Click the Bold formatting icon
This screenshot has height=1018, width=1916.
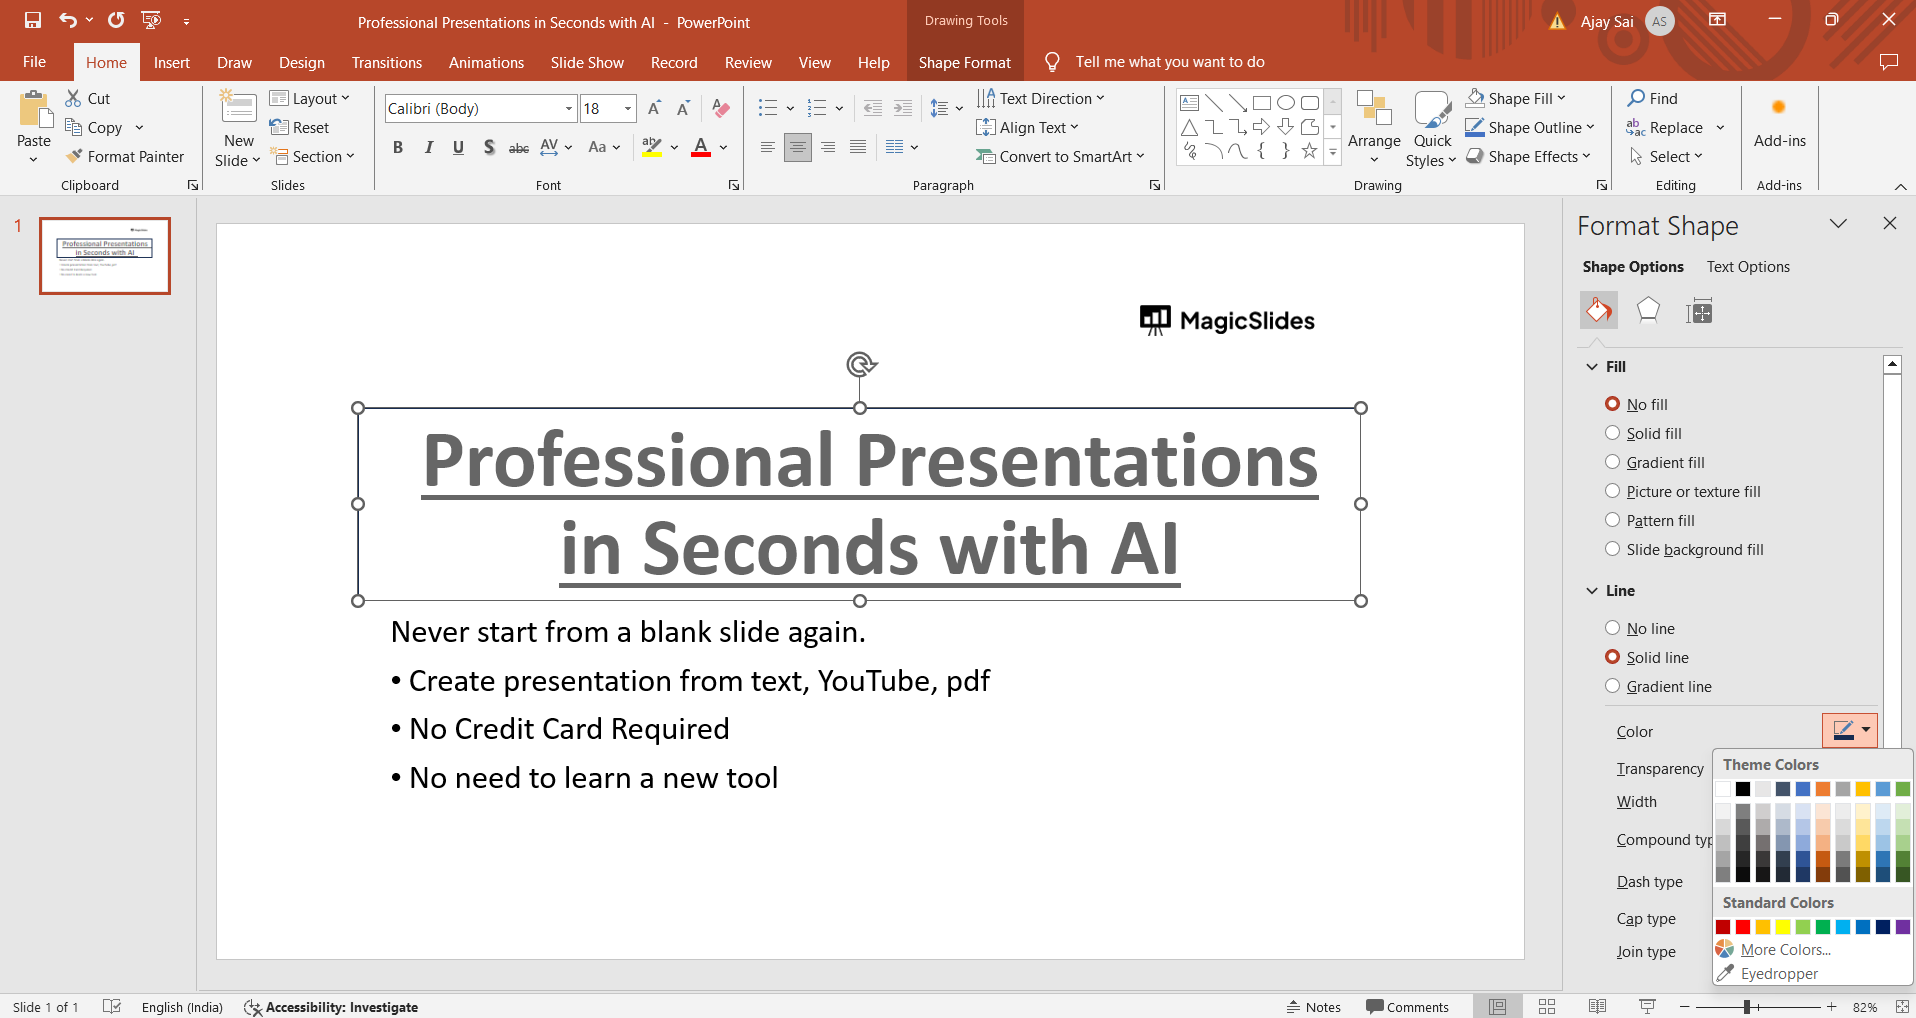click(398, 147)
